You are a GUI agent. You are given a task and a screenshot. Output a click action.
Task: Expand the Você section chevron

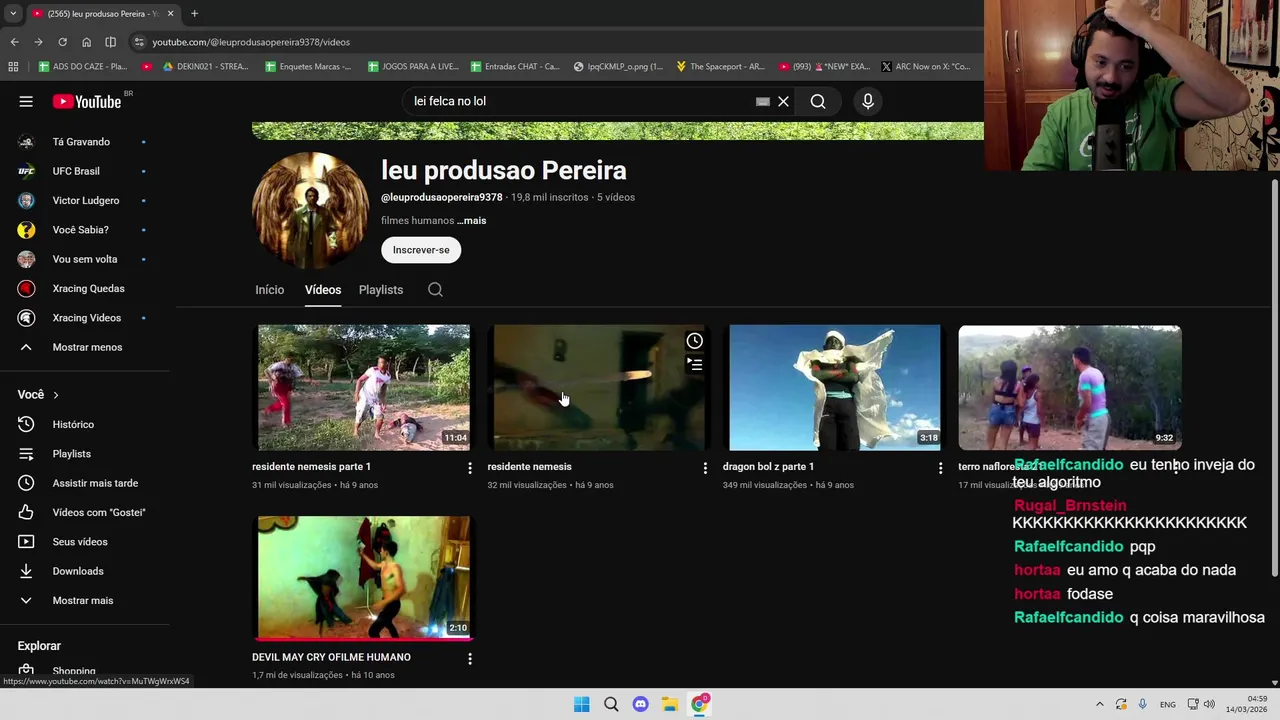[56, 395]
